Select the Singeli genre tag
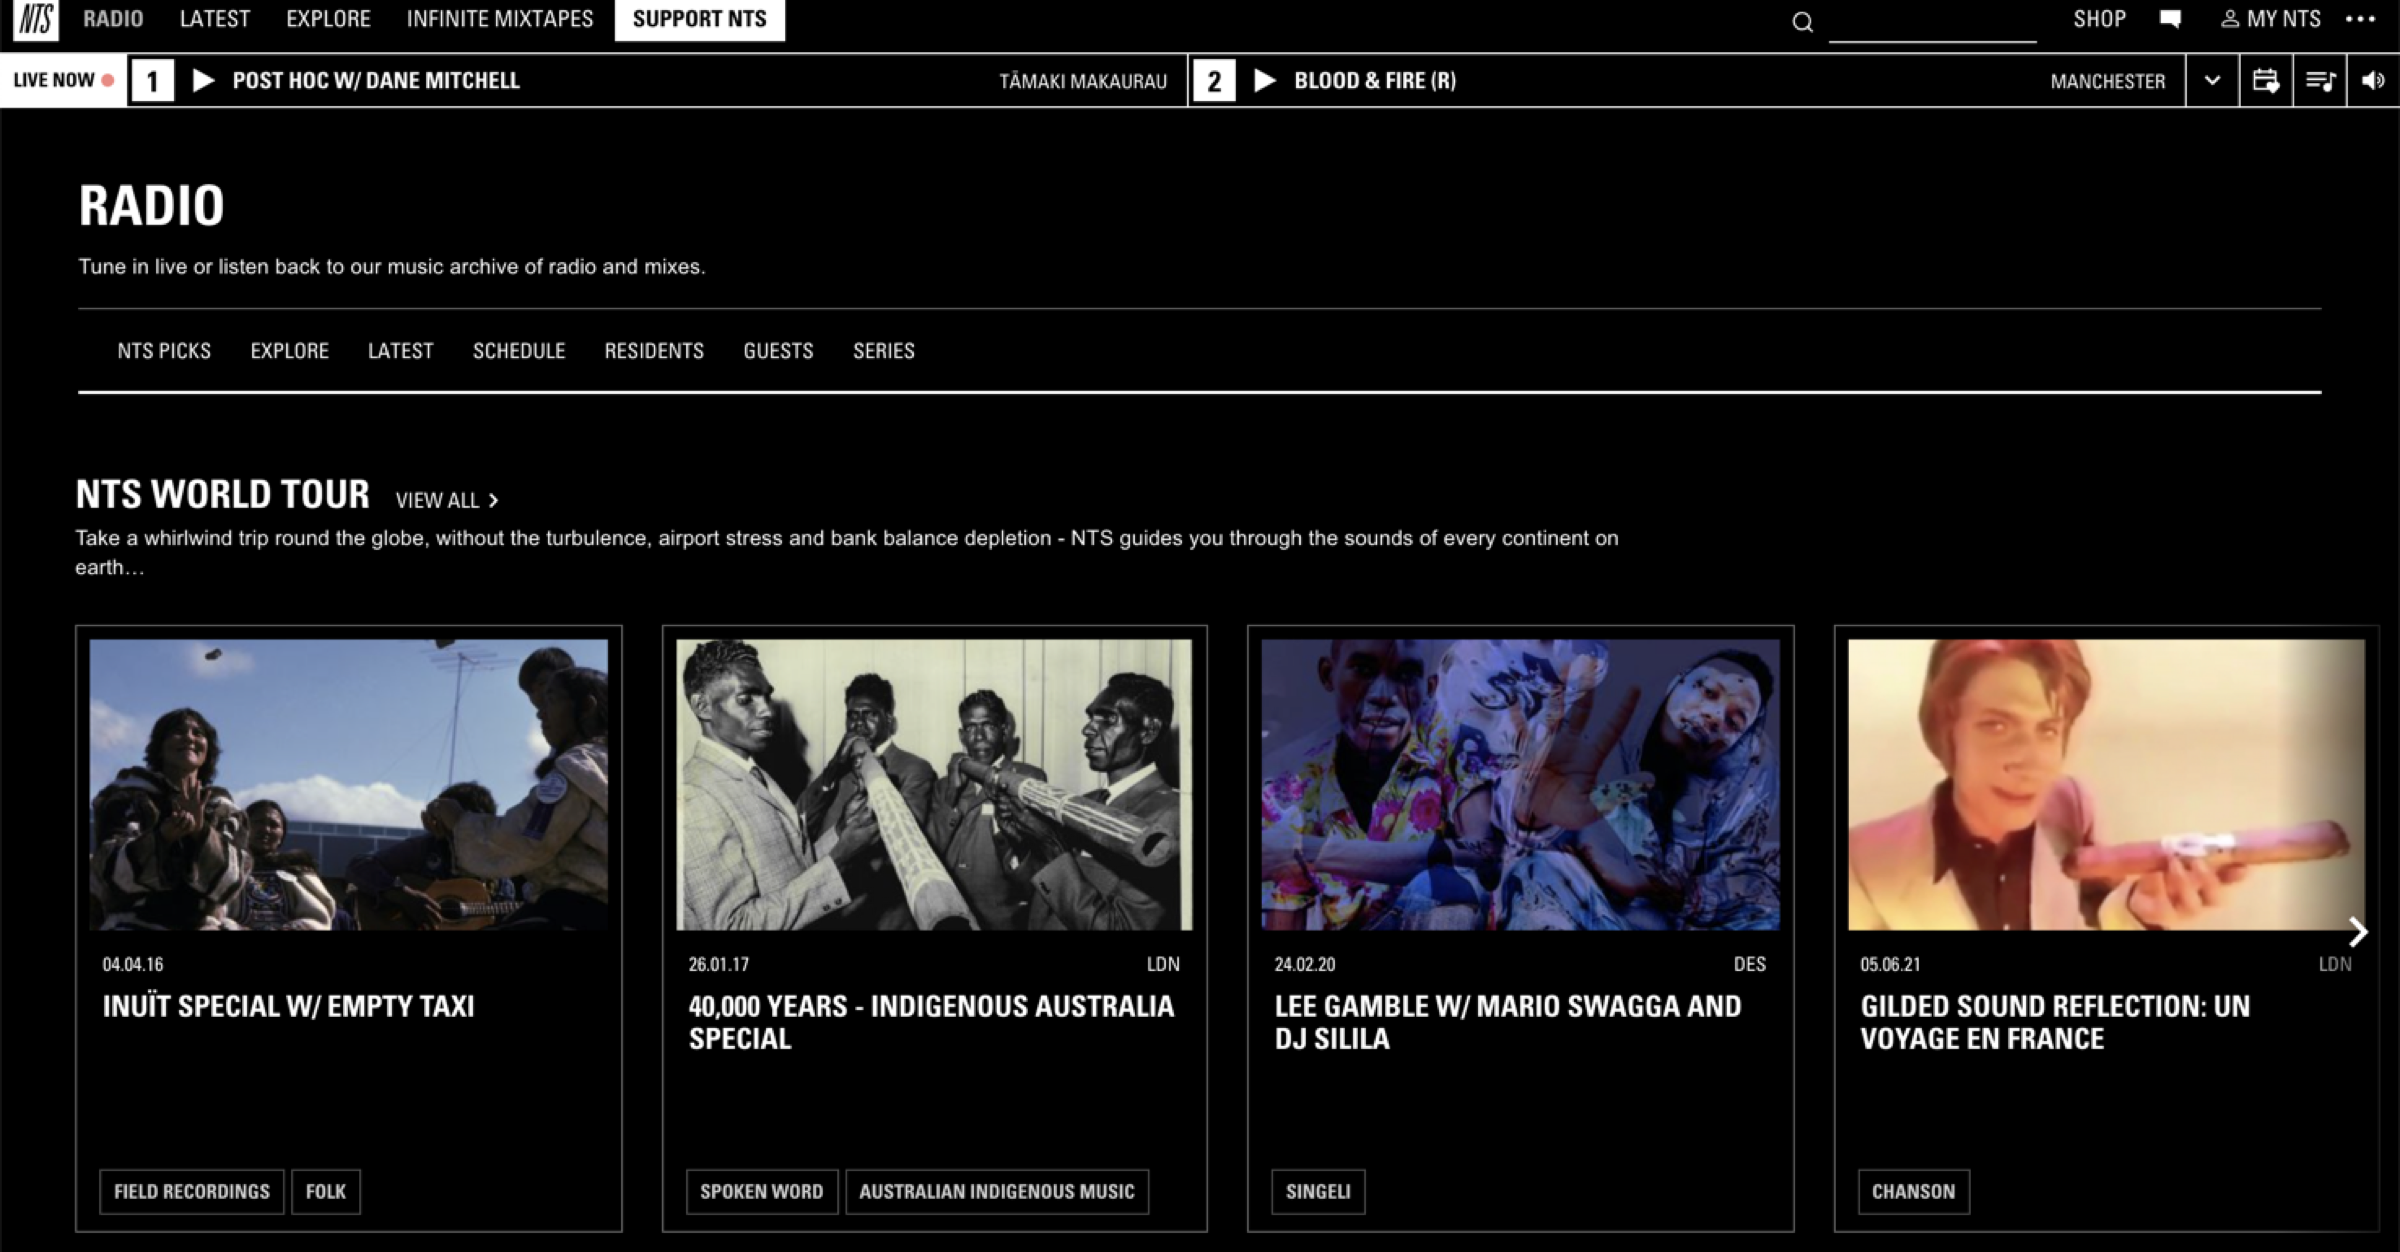This screenshot has height=1252, width=2400. point(1318,1192)
